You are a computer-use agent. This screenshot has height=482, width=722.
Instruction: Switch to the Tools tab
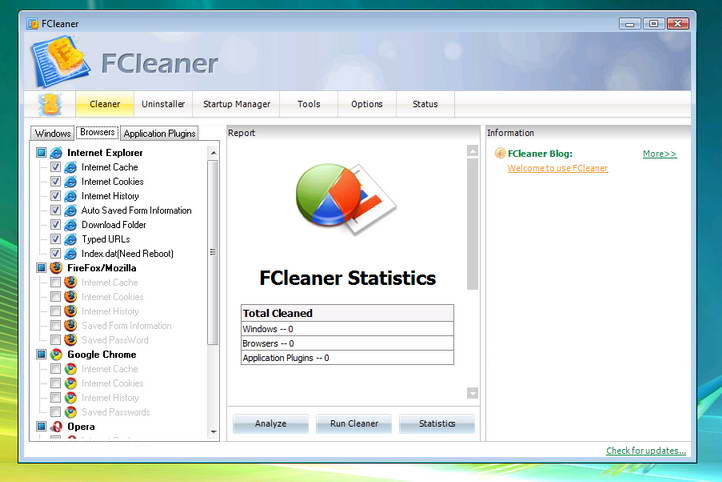tap(309, 104)
